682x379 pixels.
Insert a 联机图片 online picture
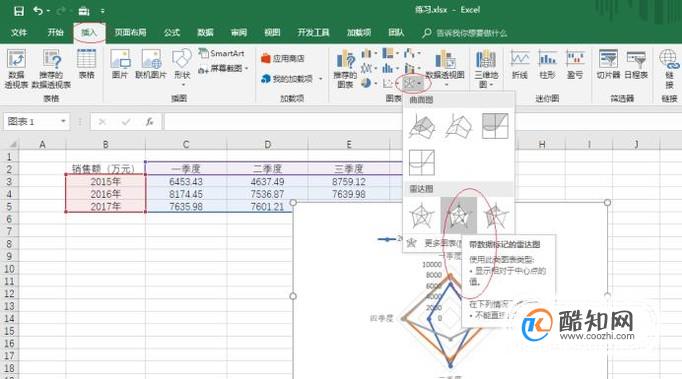click(x=151, y=64)
